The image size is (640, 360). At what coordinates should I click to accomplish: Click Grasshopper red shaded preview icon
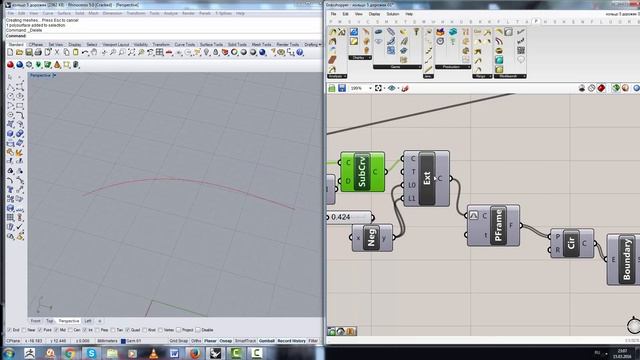[x=601, y=88]
